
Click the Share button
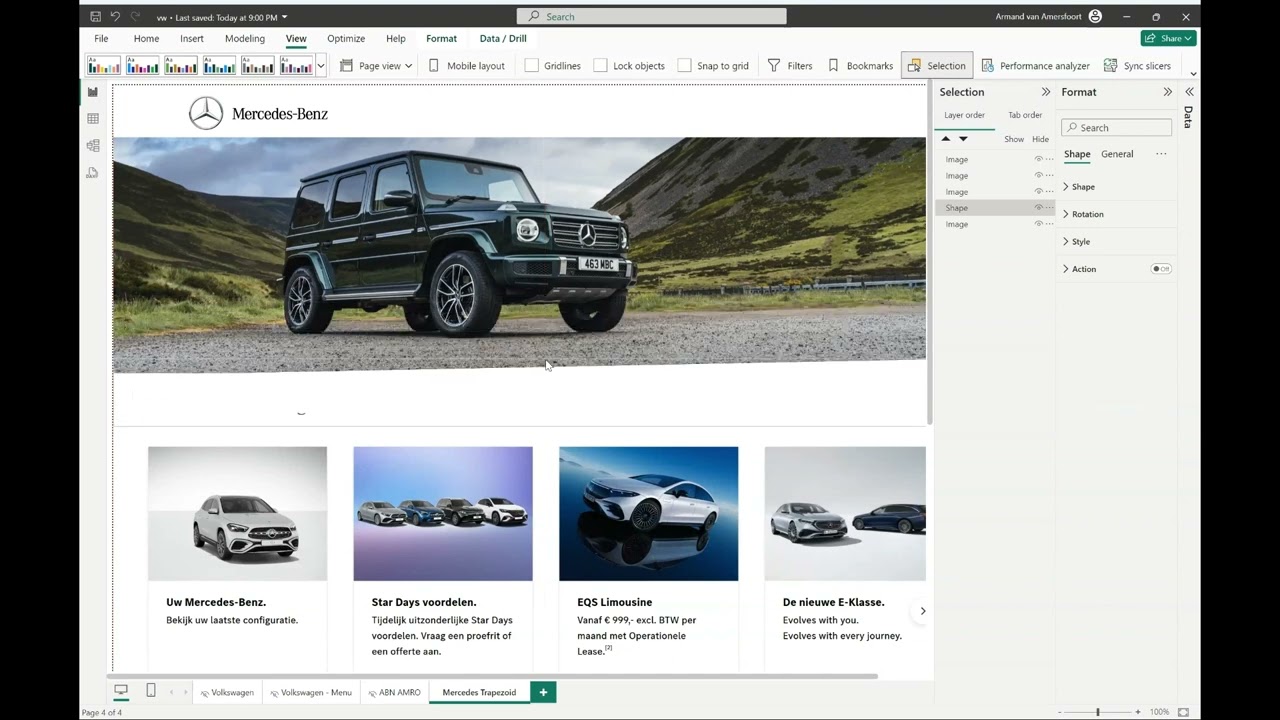(1169, 38)
